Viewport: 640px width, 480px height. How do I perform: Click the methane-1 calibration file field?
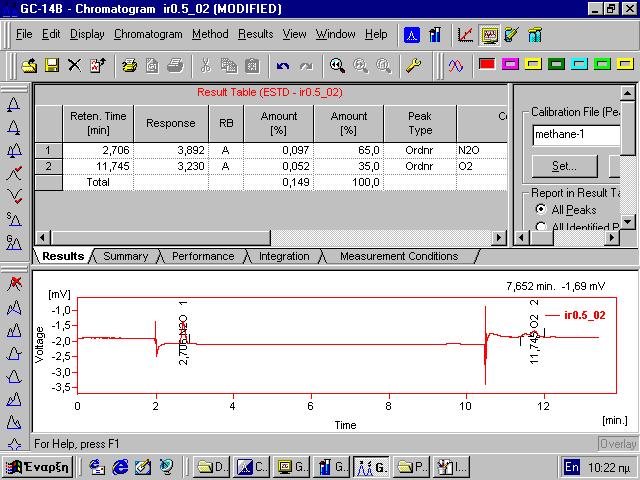576,135
